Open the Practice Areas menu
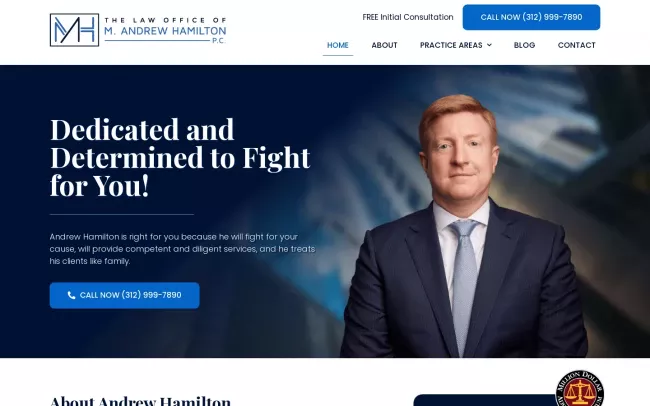Image resolution: width=650 pixels, height=406 pixels. (x=456, y=45)
